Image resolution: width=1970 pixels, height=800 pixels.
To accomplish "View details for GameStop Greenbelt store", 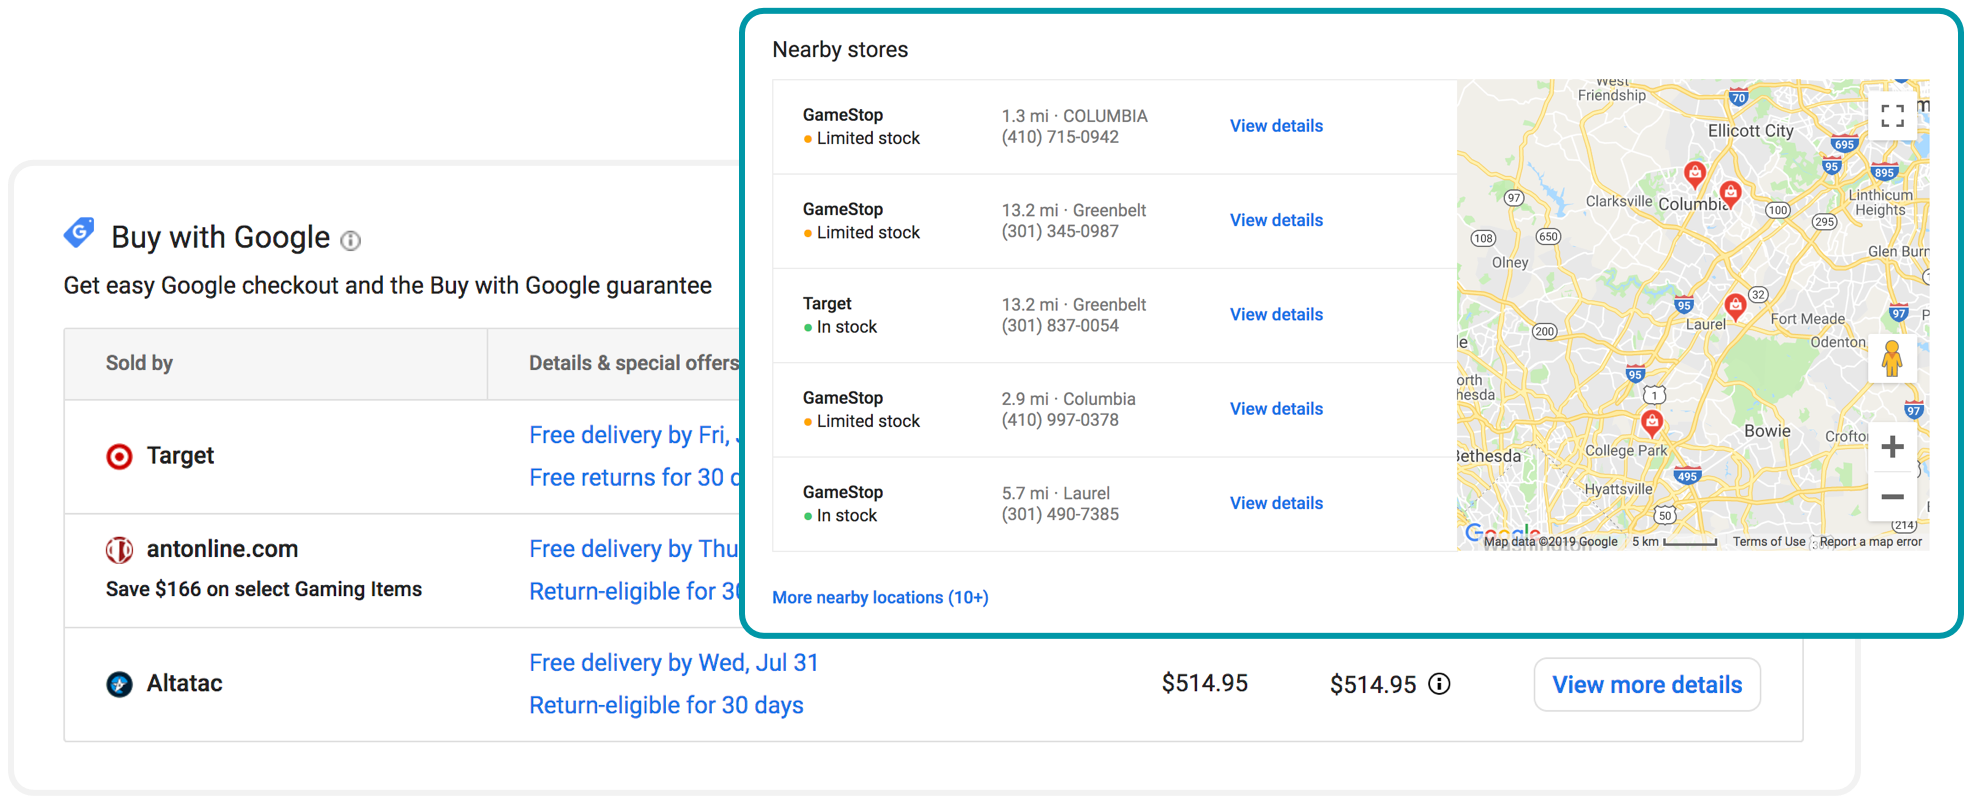I will coord(1276,220).
